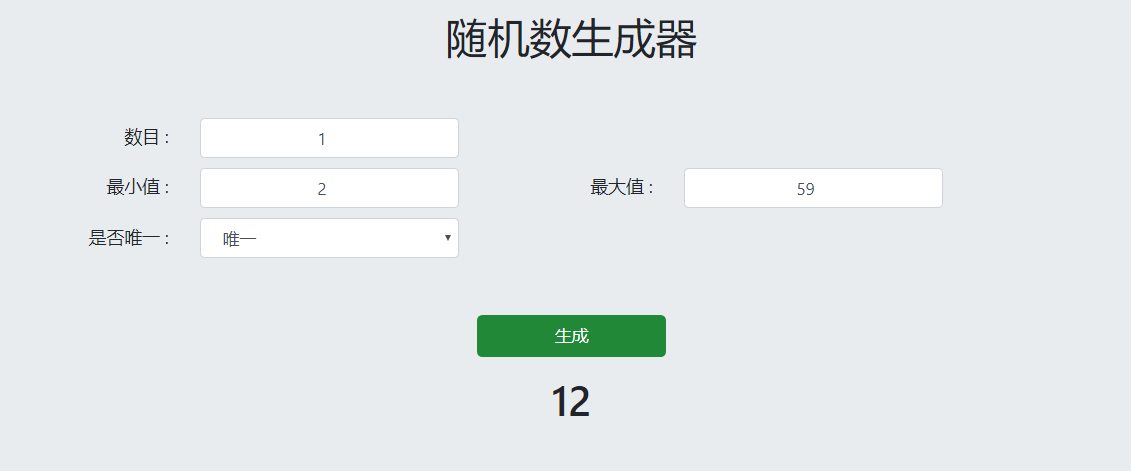Click the 生成 button
Screen dimensions: 1131x471
[571, 336]
